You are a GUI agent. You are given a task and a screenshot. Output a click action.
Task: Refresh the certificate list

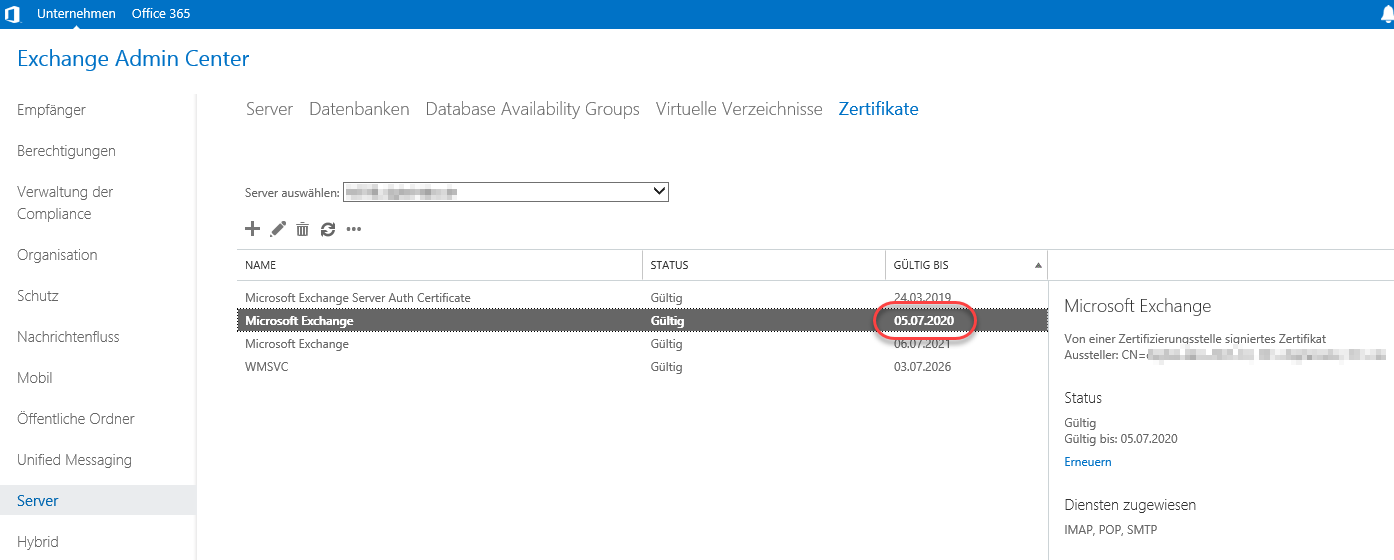tap(328, 229)
